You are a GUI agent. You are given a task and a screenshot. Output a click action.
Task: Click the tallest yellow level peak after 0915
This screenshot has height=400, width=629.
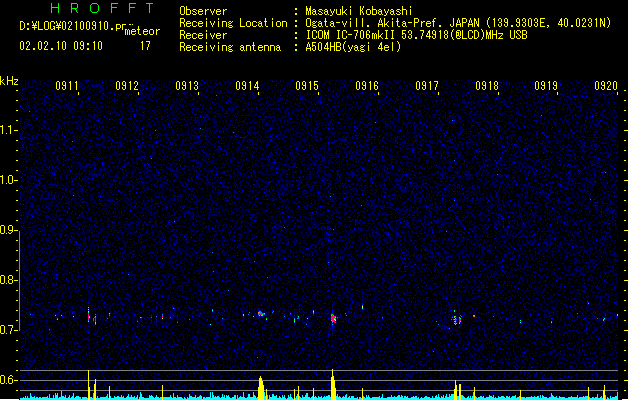tap(333, 384)
